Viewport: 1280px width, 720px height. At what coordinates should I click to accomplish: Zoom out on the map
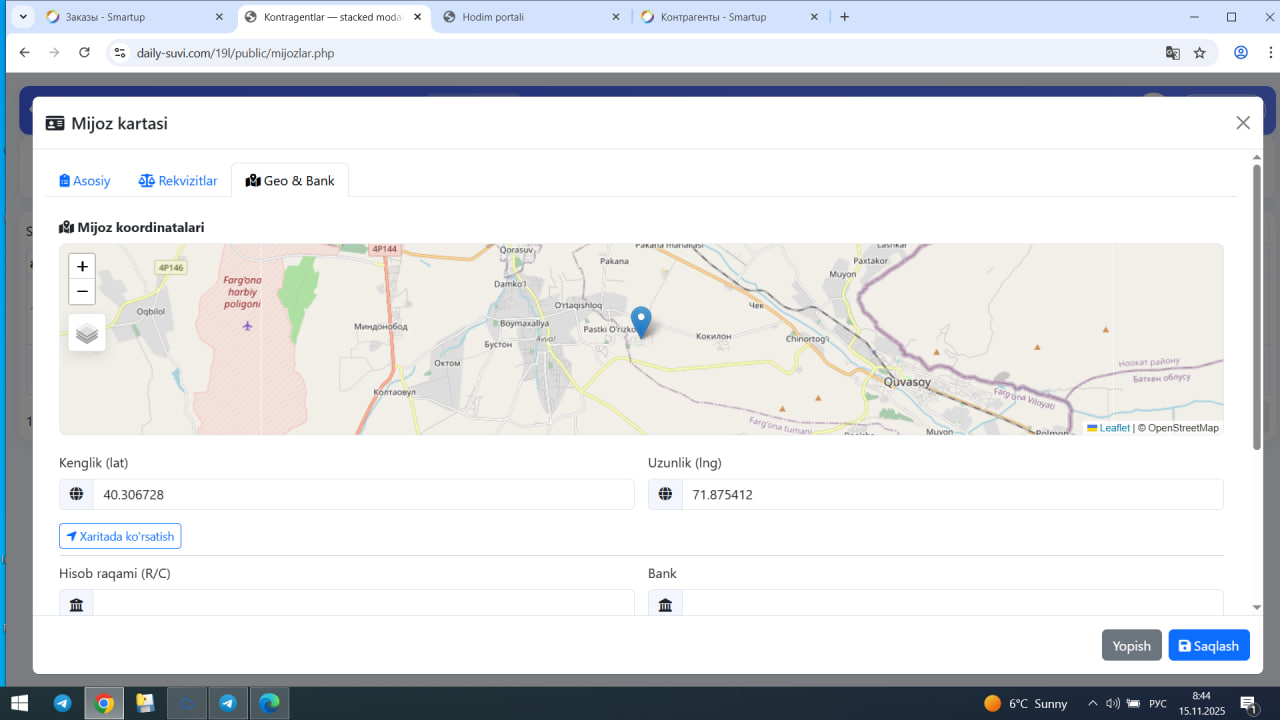pyautogui.click(x=82, y=292)
